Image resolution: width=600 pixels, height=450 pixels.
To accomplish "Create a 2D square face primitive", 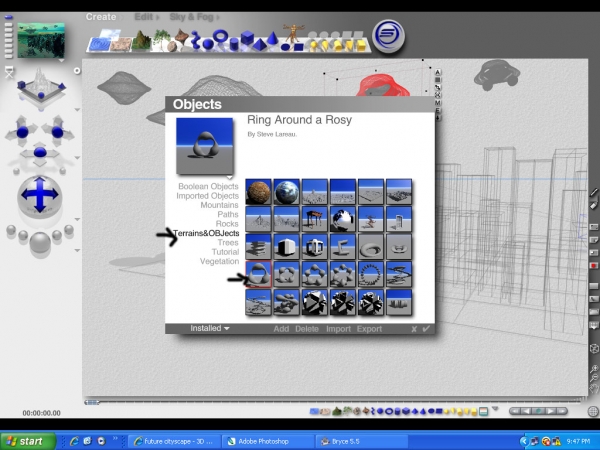I will [x=298, y=47].
